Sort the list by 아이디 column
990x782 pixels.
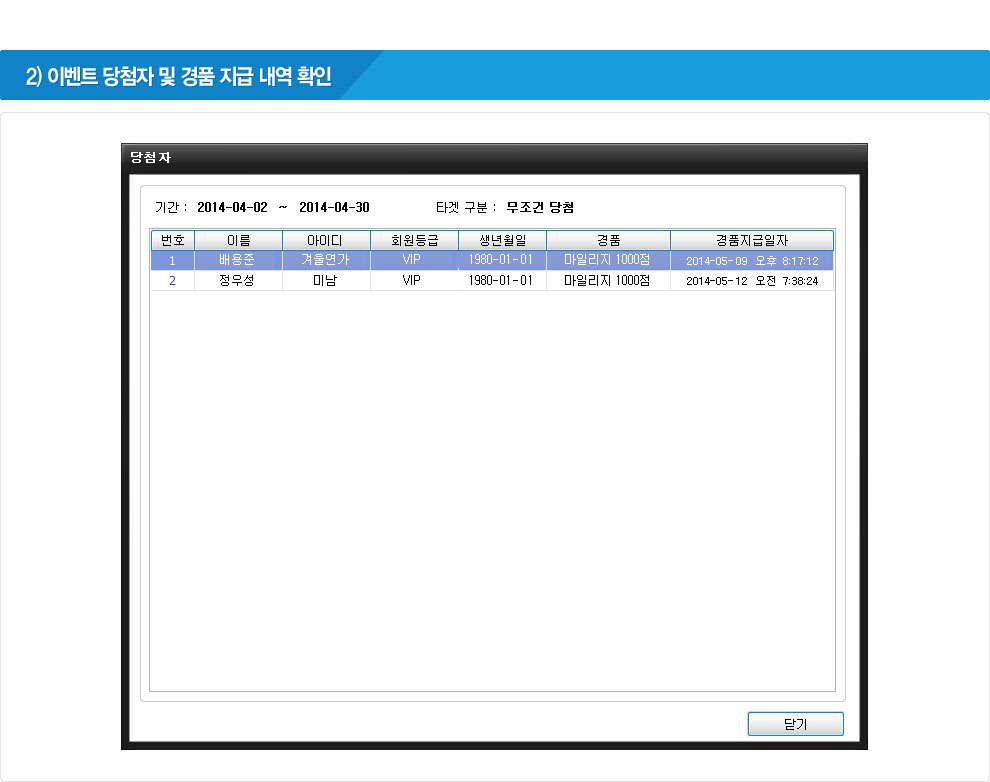(x=325, y=240)
